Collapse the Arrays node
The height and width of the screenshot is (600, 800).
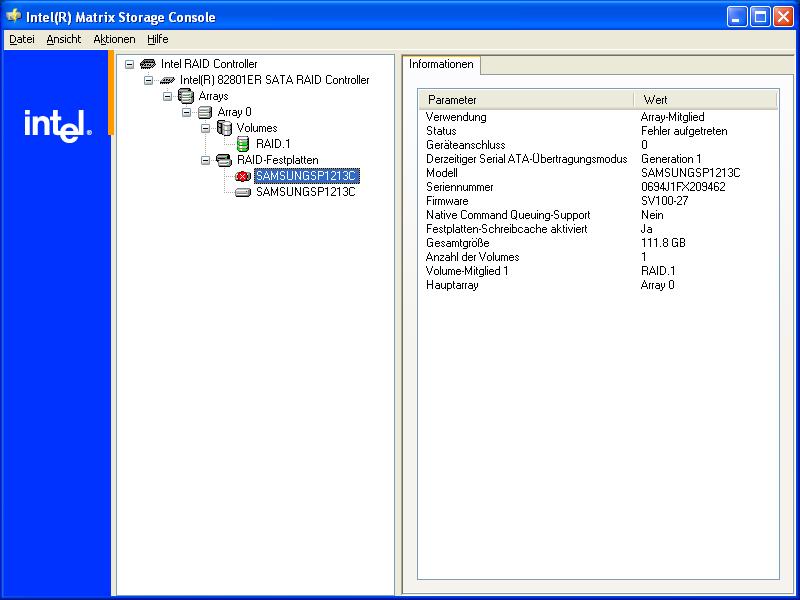[167, 96]
